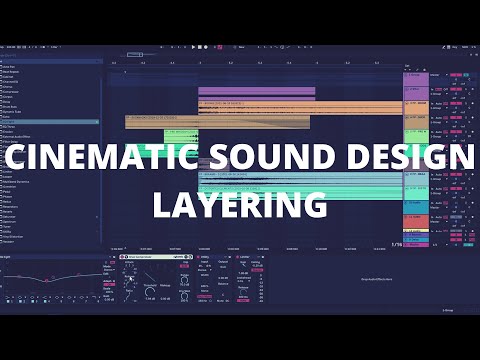The height and width of the screenshot is (360, 480).
Task: Fold the 1 Group track with its toggle
Action: (406, 75)
